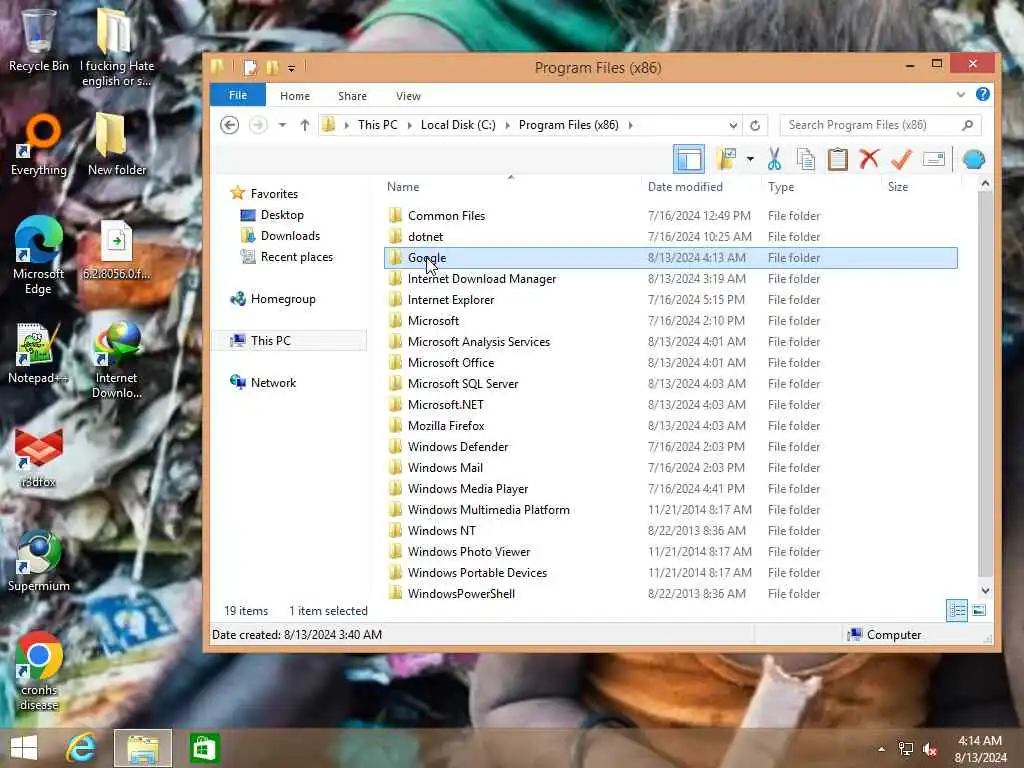Open the dropdown arrow beside folder options icon

click(x=750, y=159)
